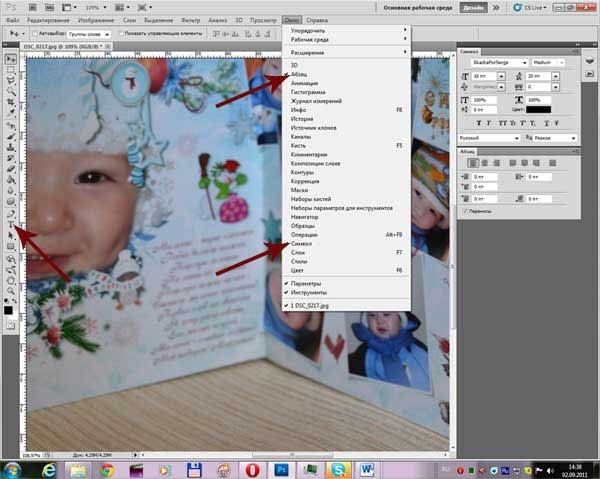This screenshot has height=479, width=600.
Task: Toggle the Абзац panel in Окно menu
Action: (x=346, y=74)
